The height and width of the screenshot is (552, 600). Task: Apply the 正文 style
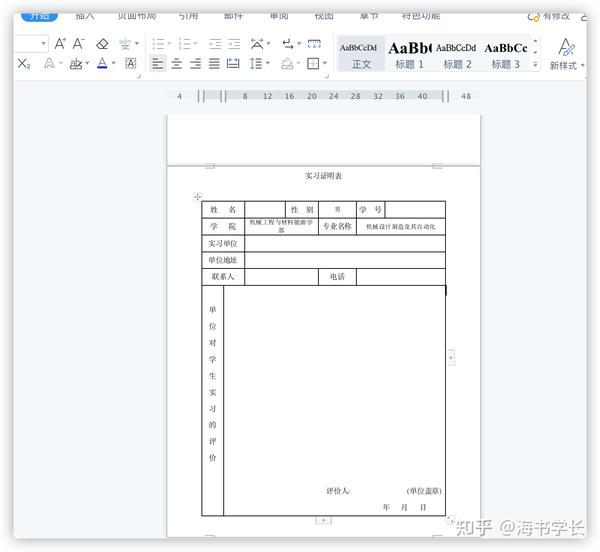(x=361, y=55)
